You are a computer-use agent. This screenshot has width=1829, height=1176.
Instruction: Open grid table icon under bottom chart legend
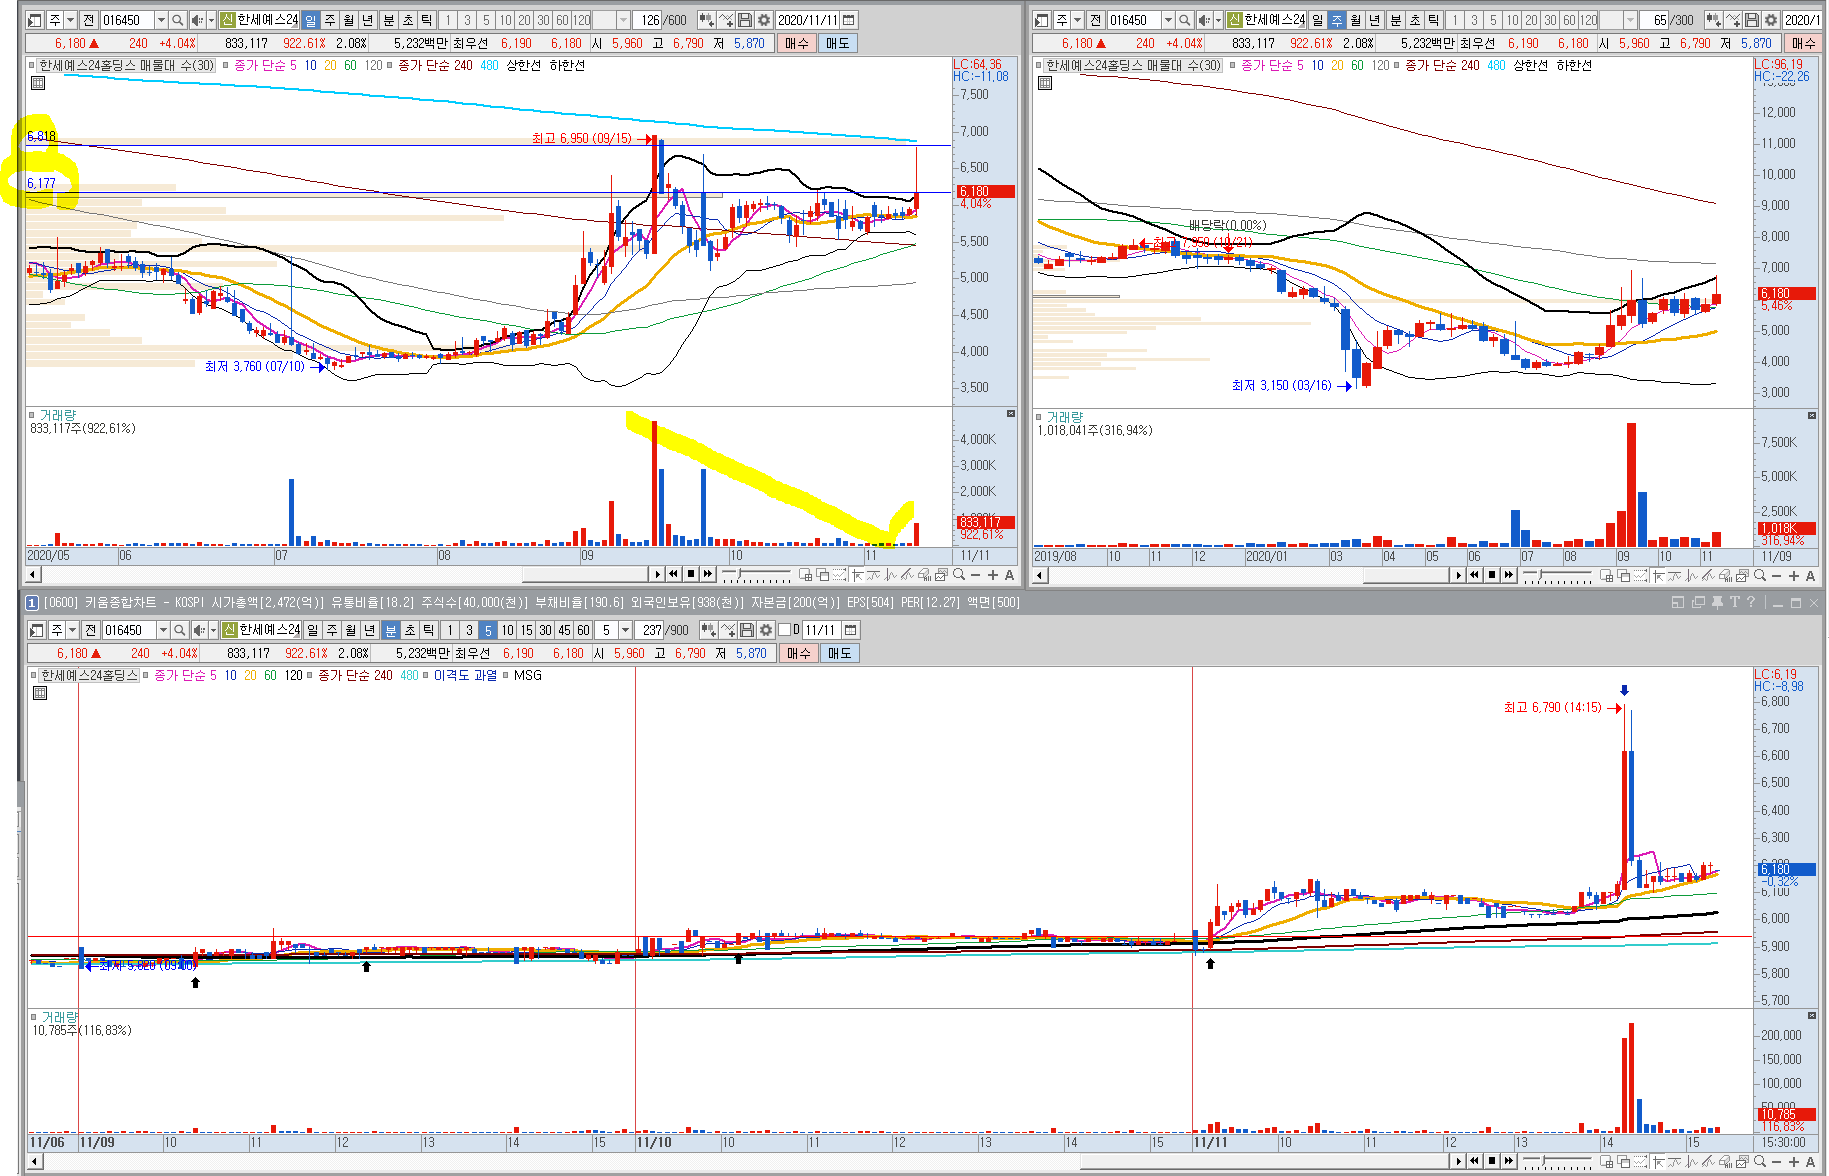[40, 693]
